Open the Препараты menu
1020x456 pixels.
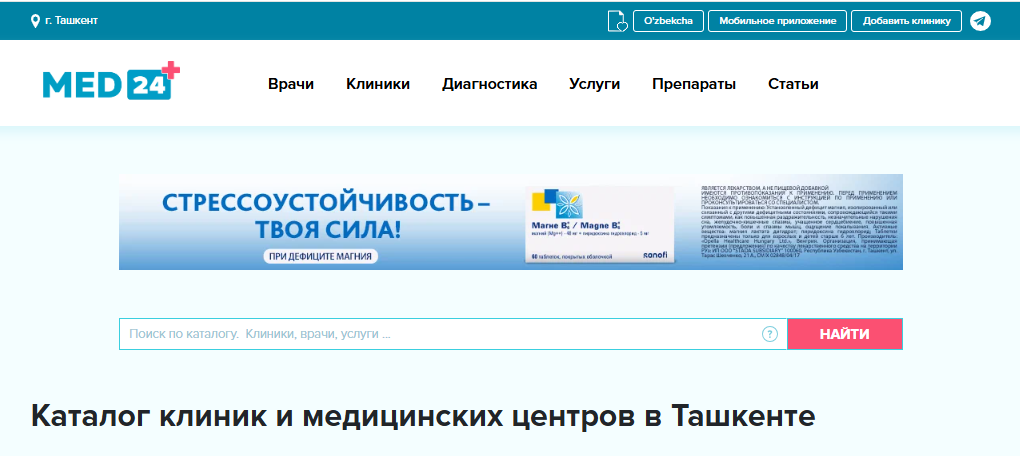tap(694, 84)
